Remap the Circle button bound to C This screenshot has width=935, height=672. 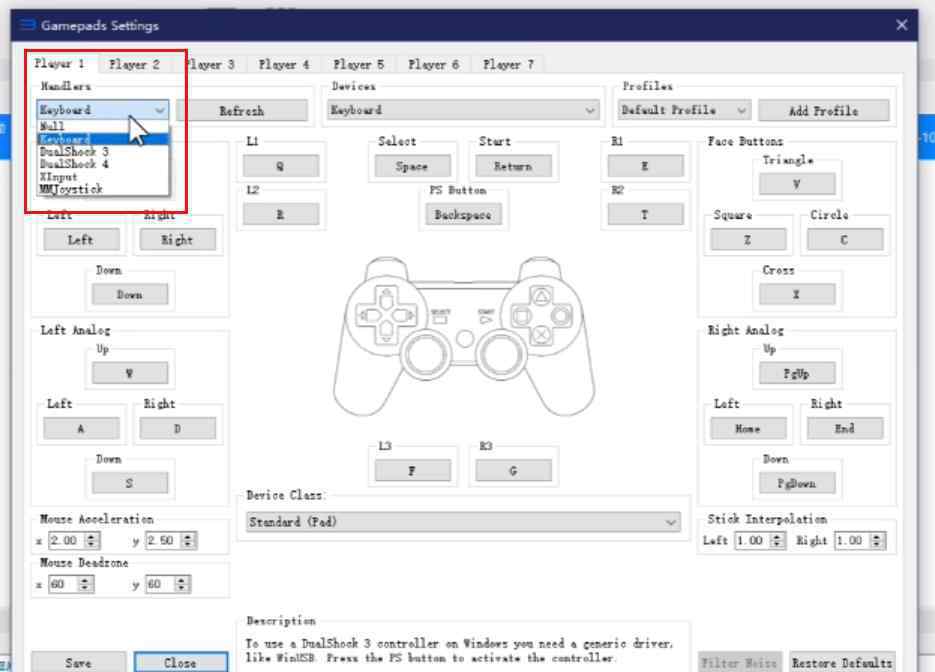pos(844,240)
